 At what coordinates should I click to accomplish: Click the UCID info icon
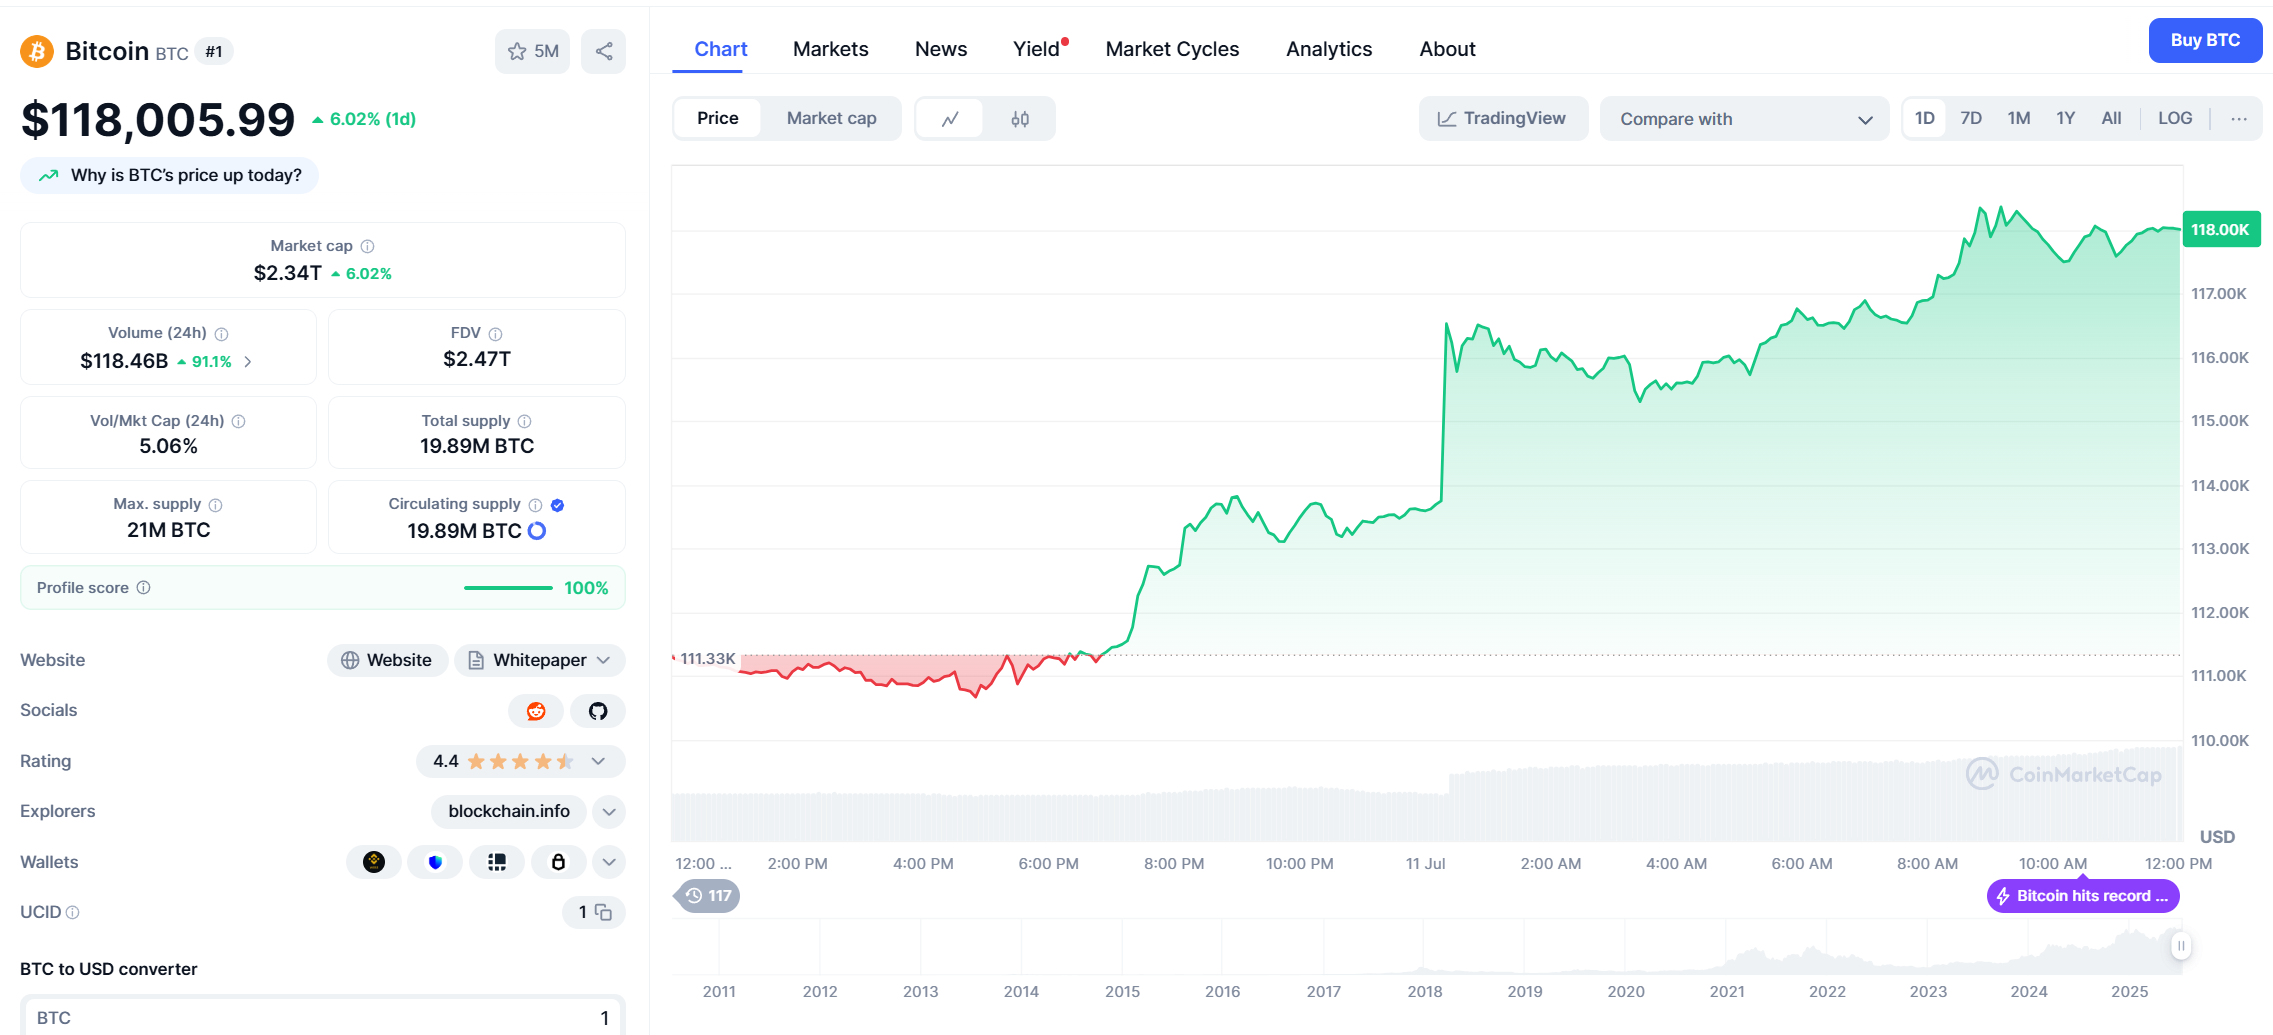tap(73, 912)
